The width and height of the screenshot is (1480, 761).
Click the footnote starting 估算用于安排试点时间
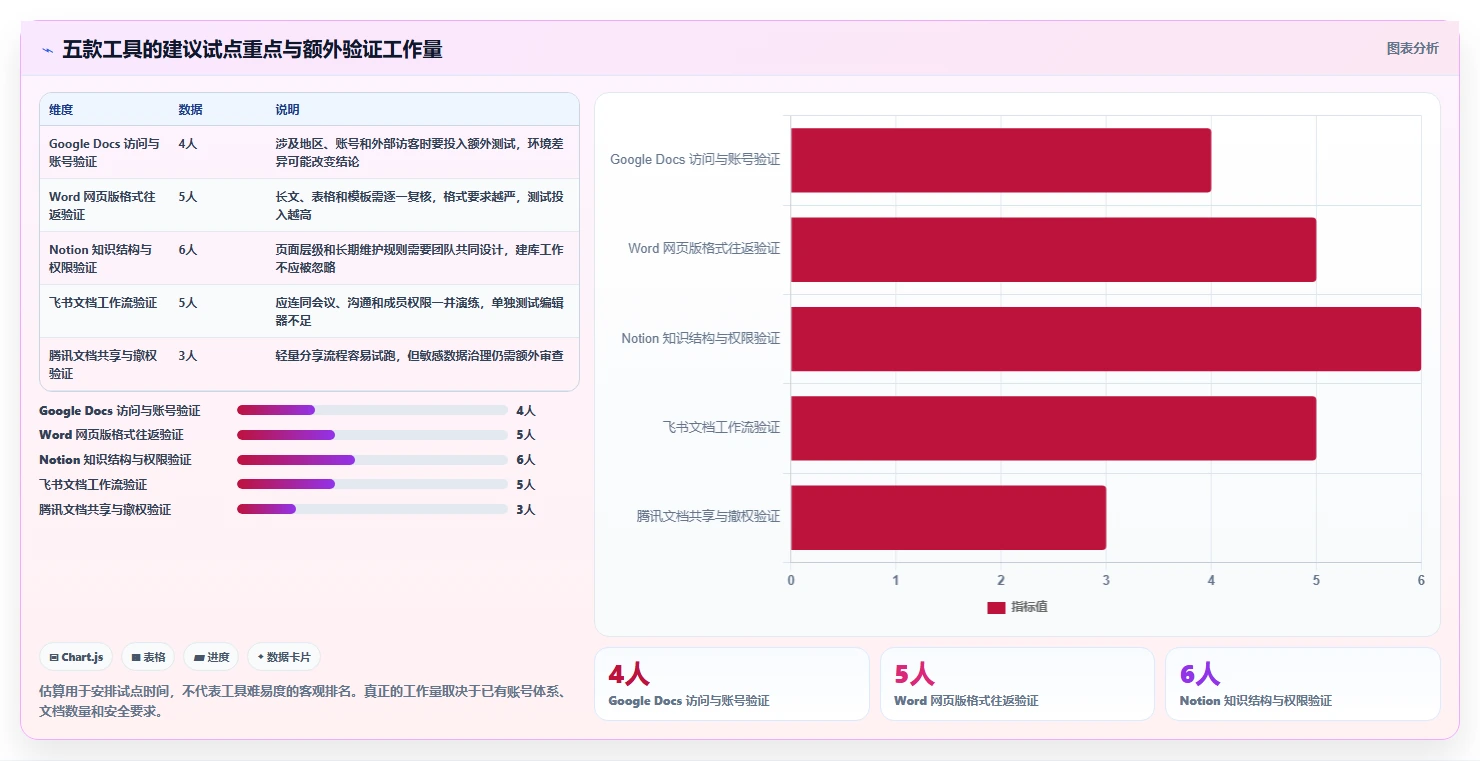[x=302, y=701]
